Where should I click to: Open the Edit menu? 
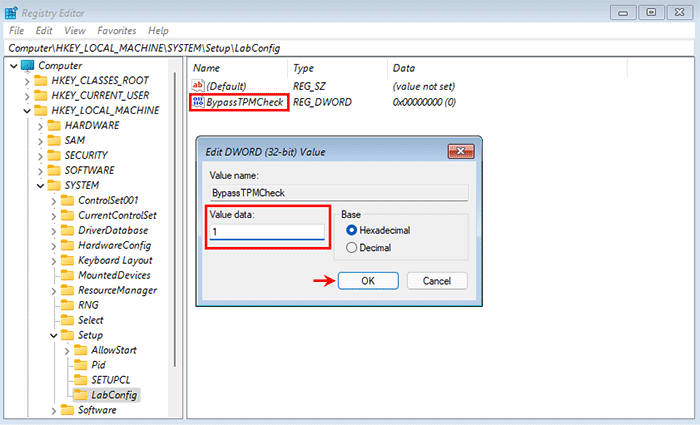coord(44,31)
